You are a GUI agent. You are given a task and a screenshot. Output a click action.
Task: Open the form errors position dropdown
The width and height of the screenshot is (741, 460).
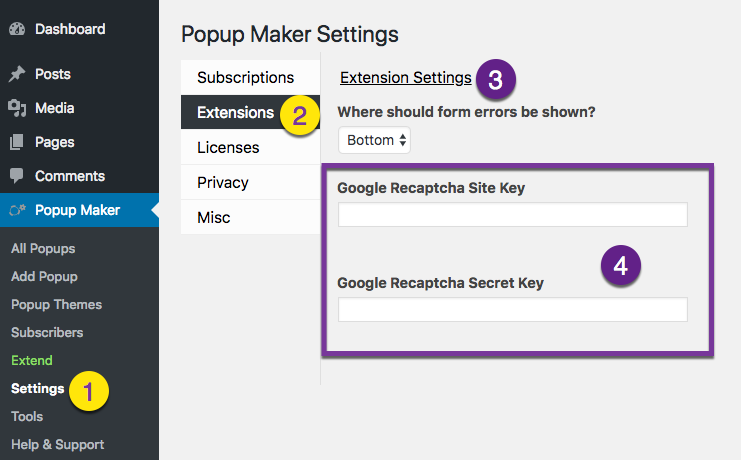pos(374,140)
